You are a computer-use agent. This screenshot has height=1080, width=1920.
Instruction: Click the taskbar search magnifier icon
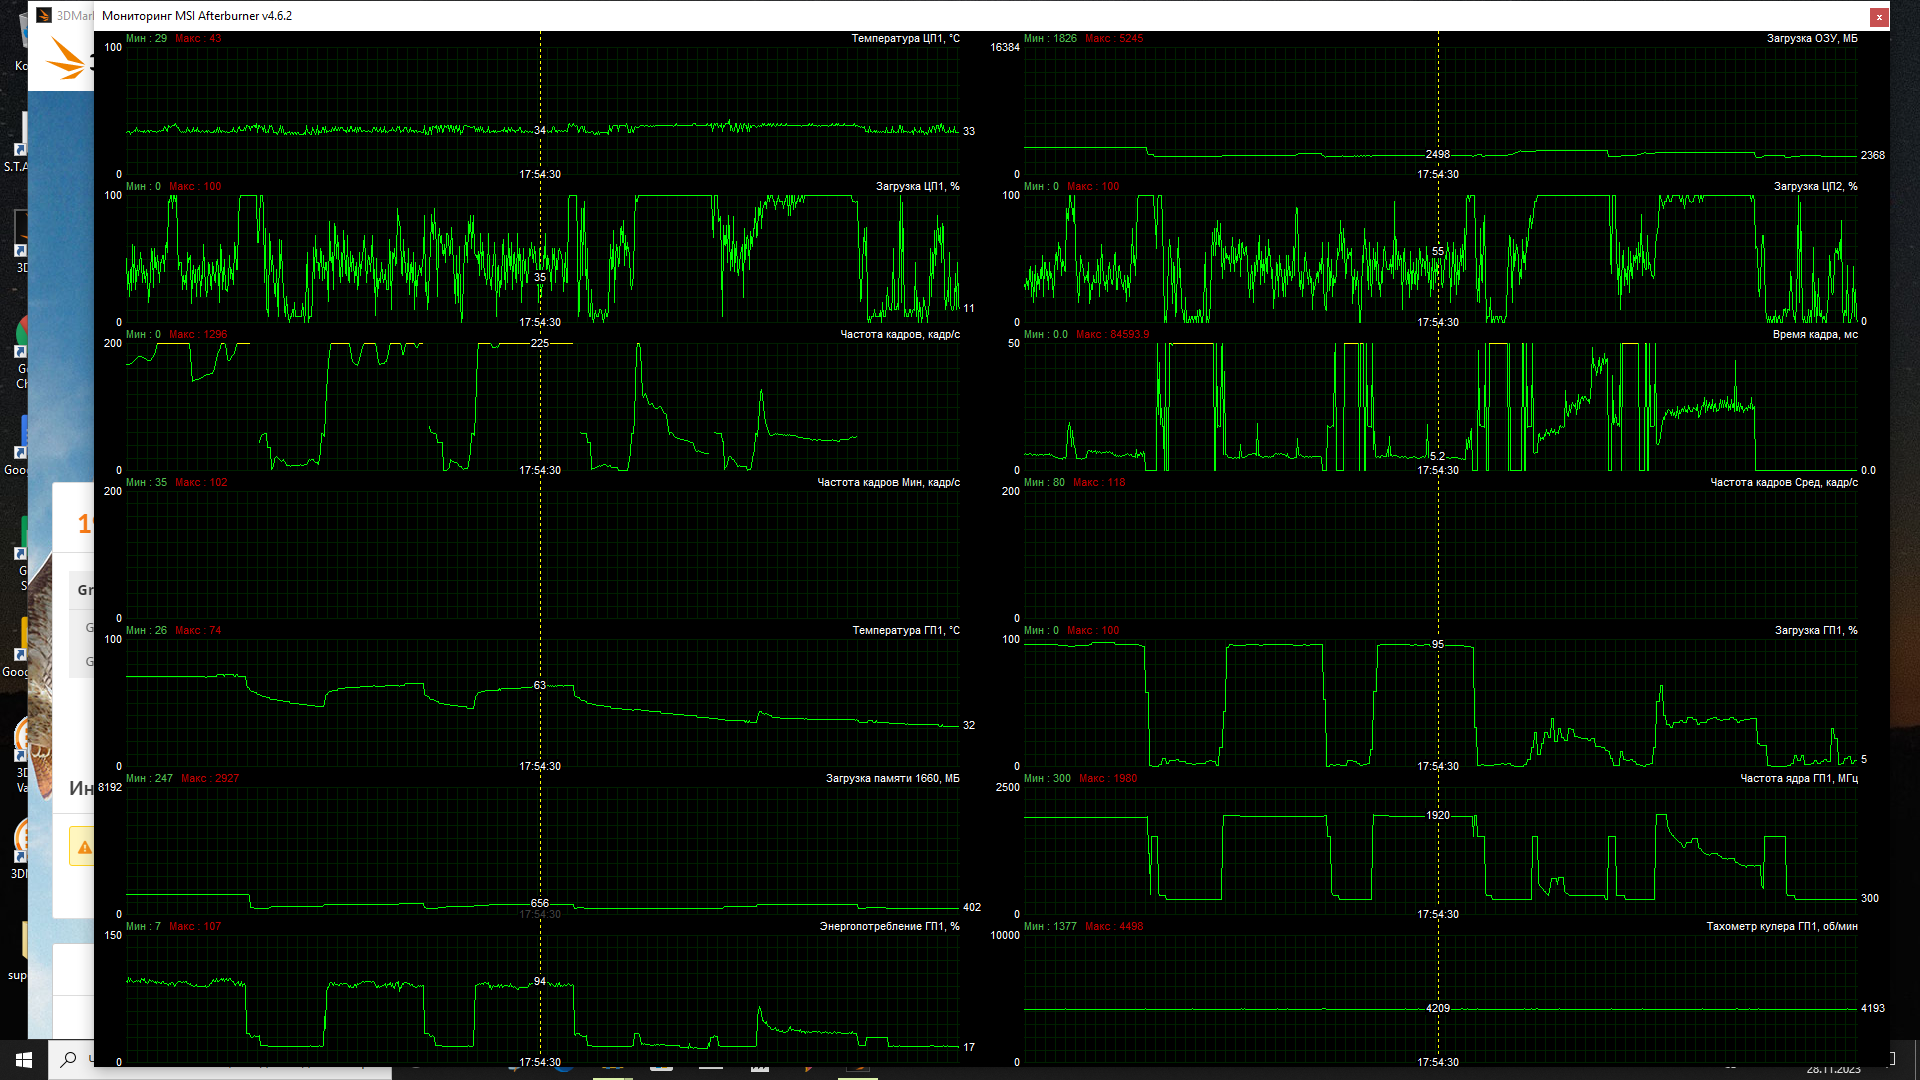coord(68,1059)
